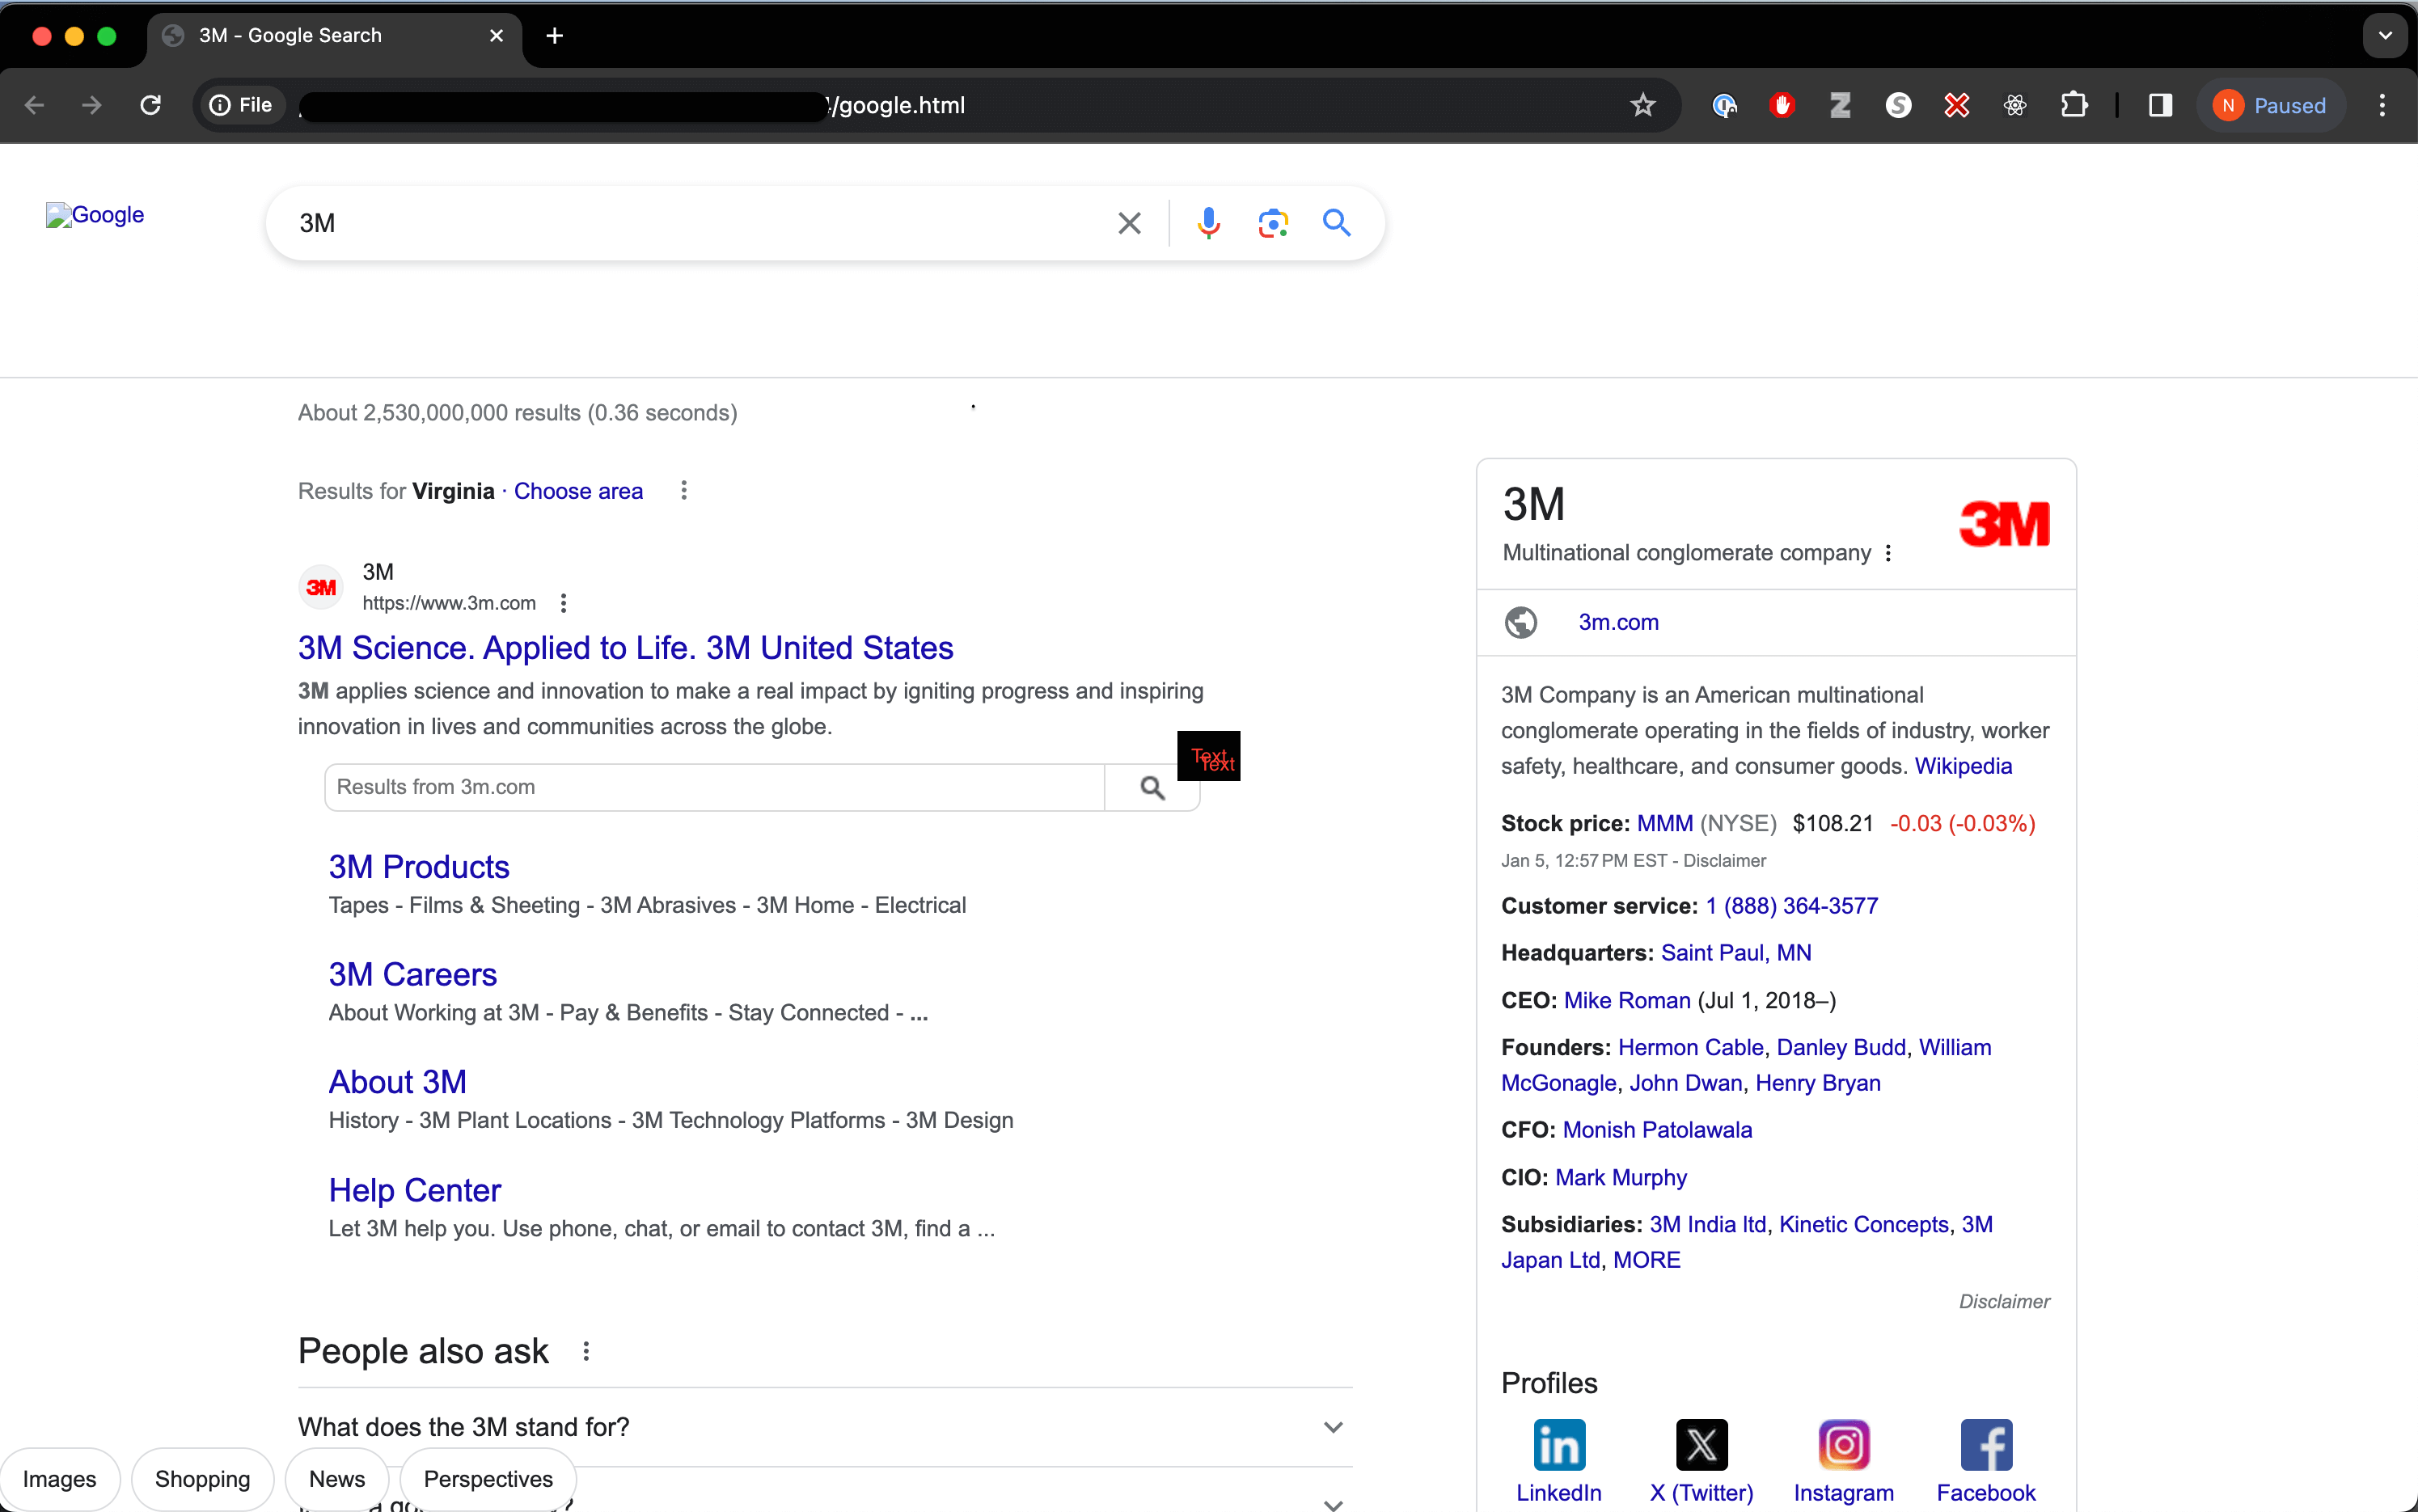Viewport: 2418px width, 1512px height.
Task: Call customer service 1 (888) 364-3577
Action: pos(1791,906)
